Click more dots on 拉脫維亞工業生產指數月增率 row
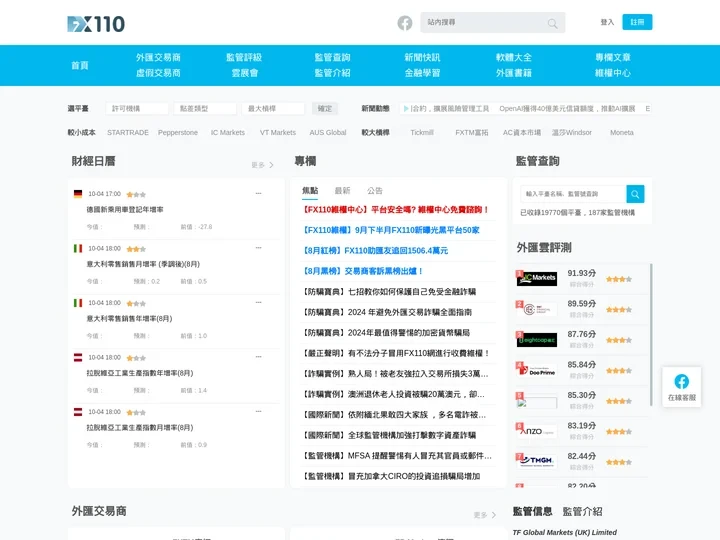Image resolution: width=720 pixels, height=540 pixels. (x=259, y=411)
